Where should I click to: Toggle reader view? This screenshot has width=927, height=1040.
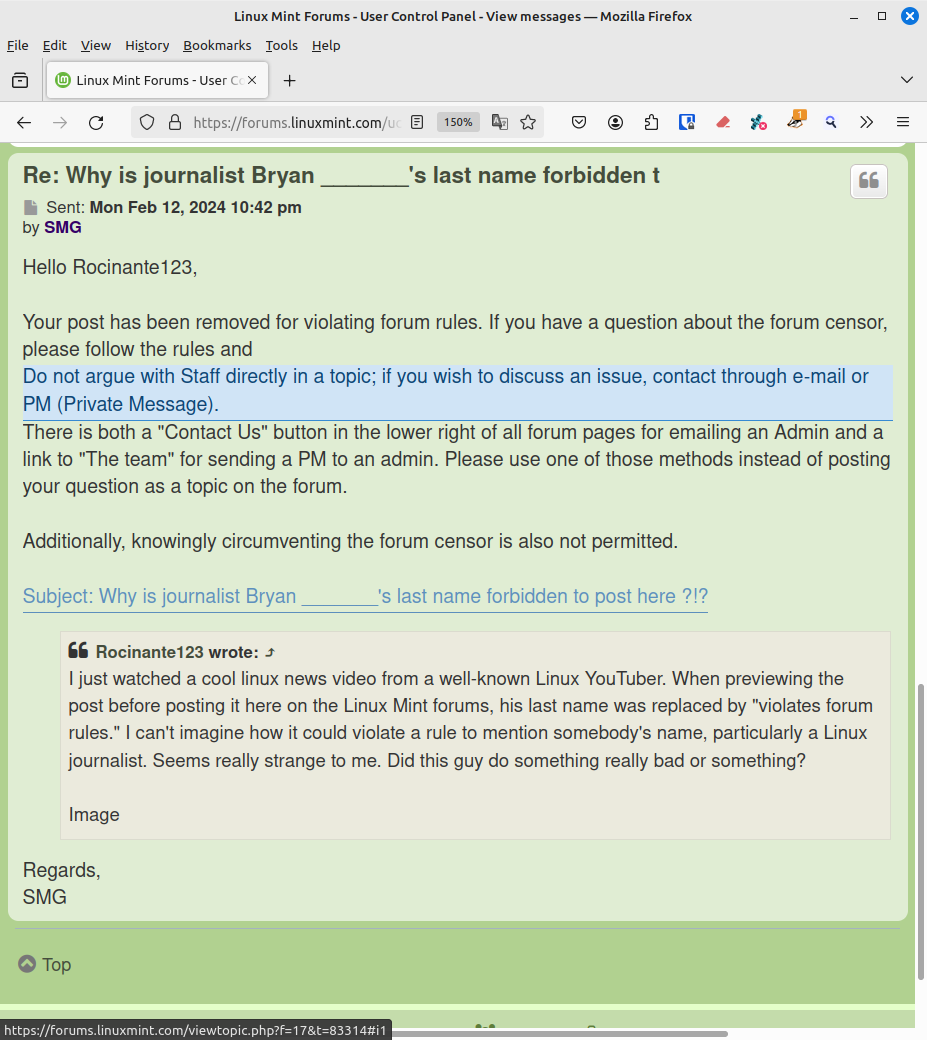[x=416, y=122]
